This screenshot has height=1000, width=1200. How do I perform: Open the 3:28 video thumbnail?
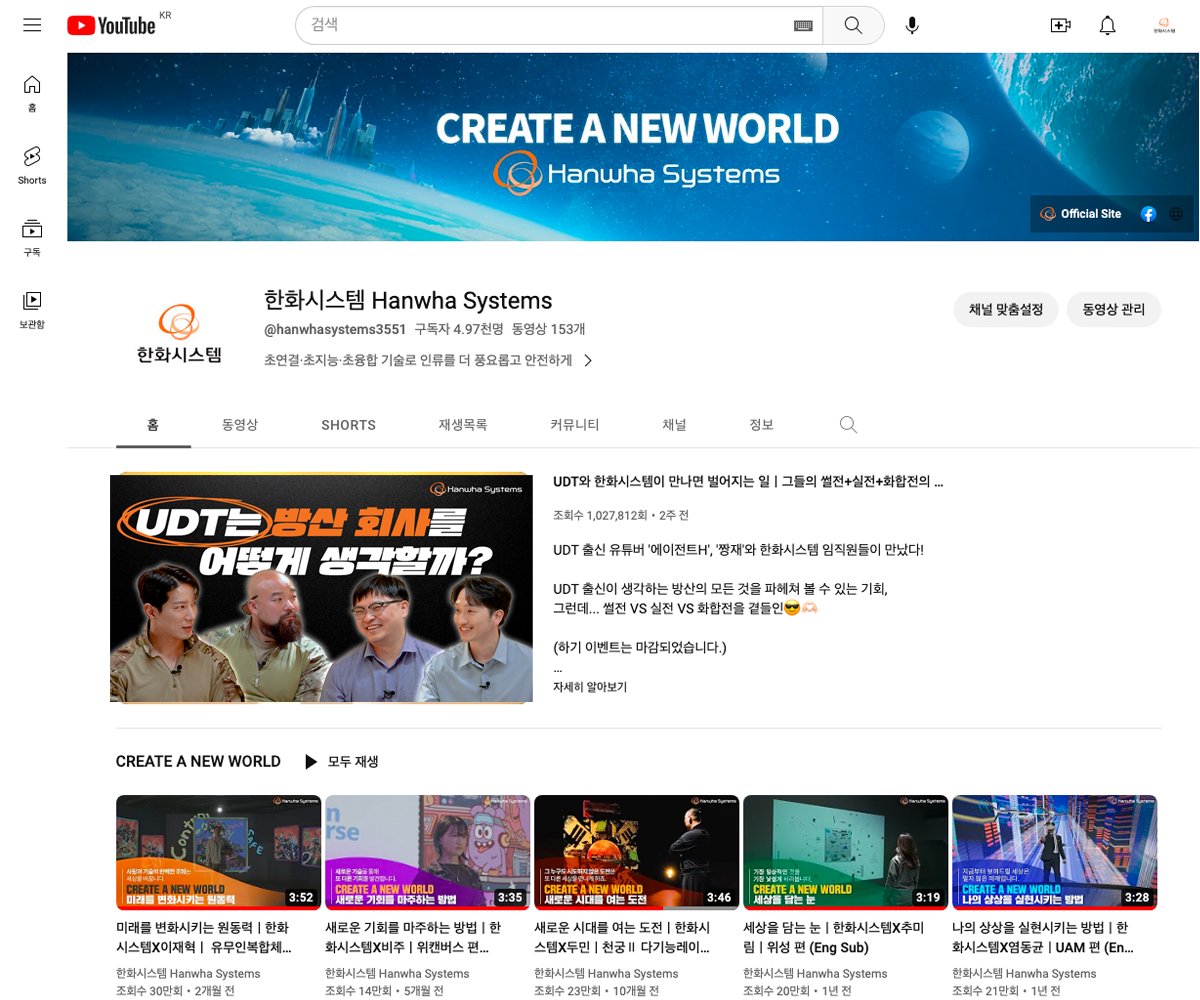click(1055, 852)
